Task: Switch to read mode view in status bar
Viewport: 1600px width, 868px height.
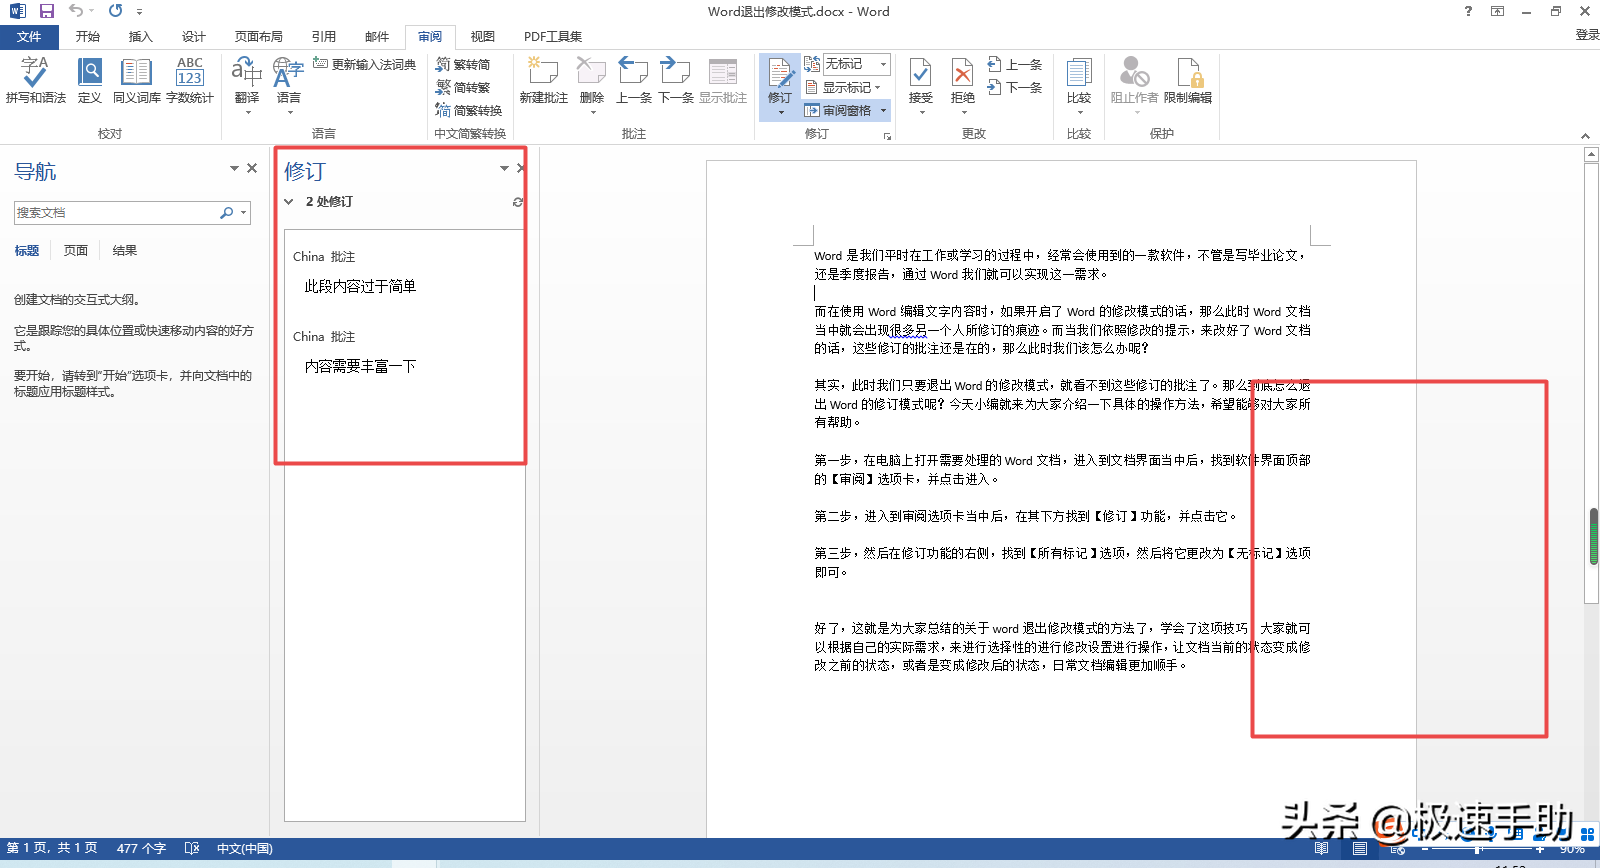Action: click(1321, 848)
